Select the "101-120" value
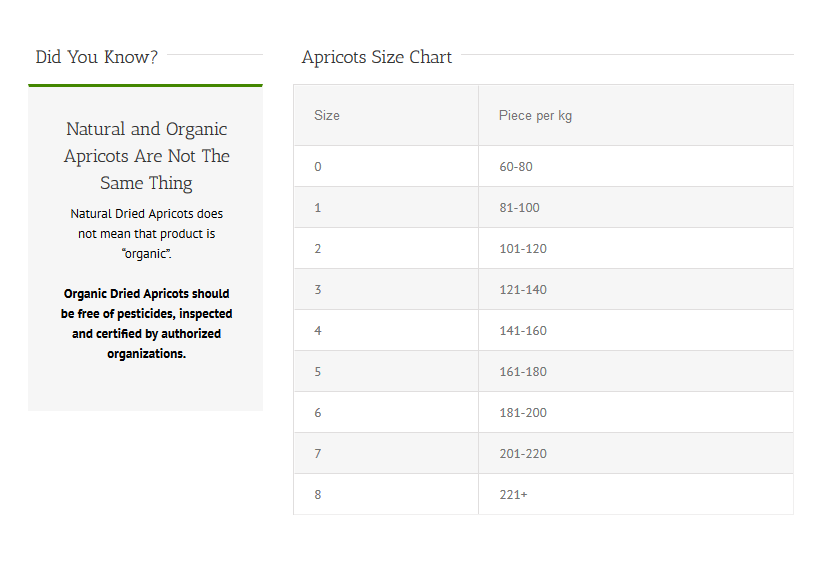Image resolution: width=823 pixels, height=563 pixels. [x=523, y=249]
